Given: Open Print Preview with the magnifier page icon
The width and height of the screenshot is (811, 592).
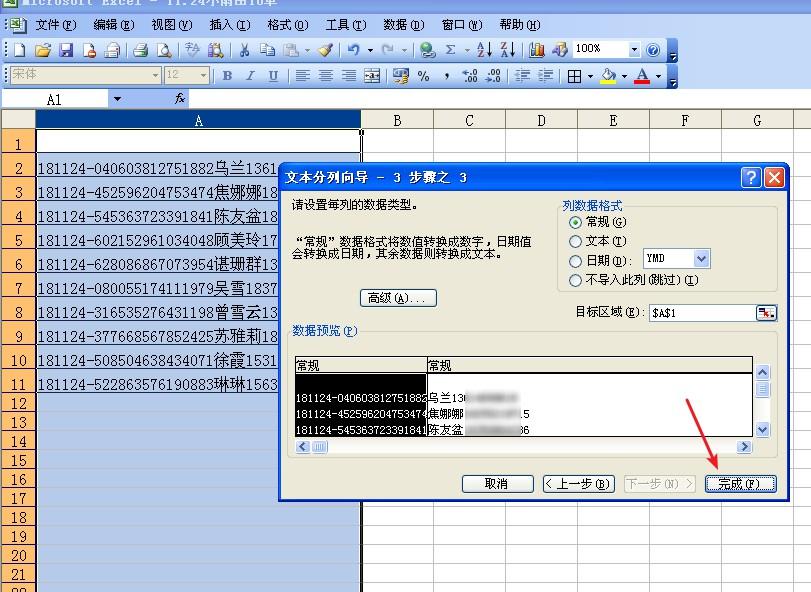Looking at the screenshot, I should pos(164,50).
